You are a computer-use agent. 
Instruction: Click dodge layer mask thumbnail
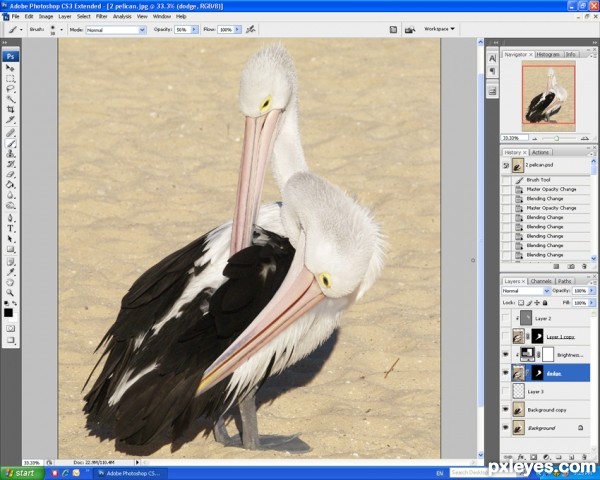[537, 373]
